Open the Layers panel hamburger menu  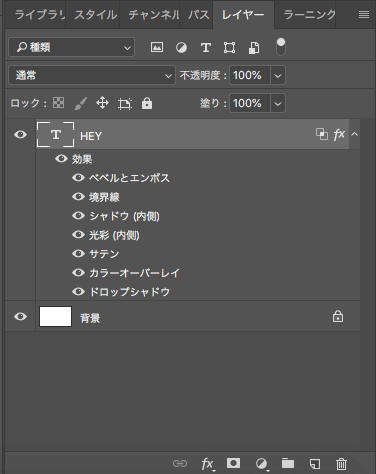[364, 15]
